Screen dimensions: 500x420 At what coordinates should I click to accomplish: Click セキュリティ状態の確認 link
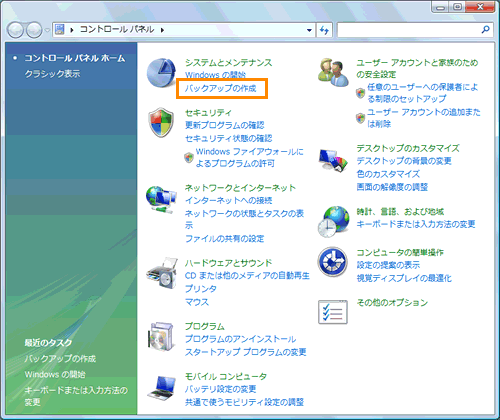229,138
